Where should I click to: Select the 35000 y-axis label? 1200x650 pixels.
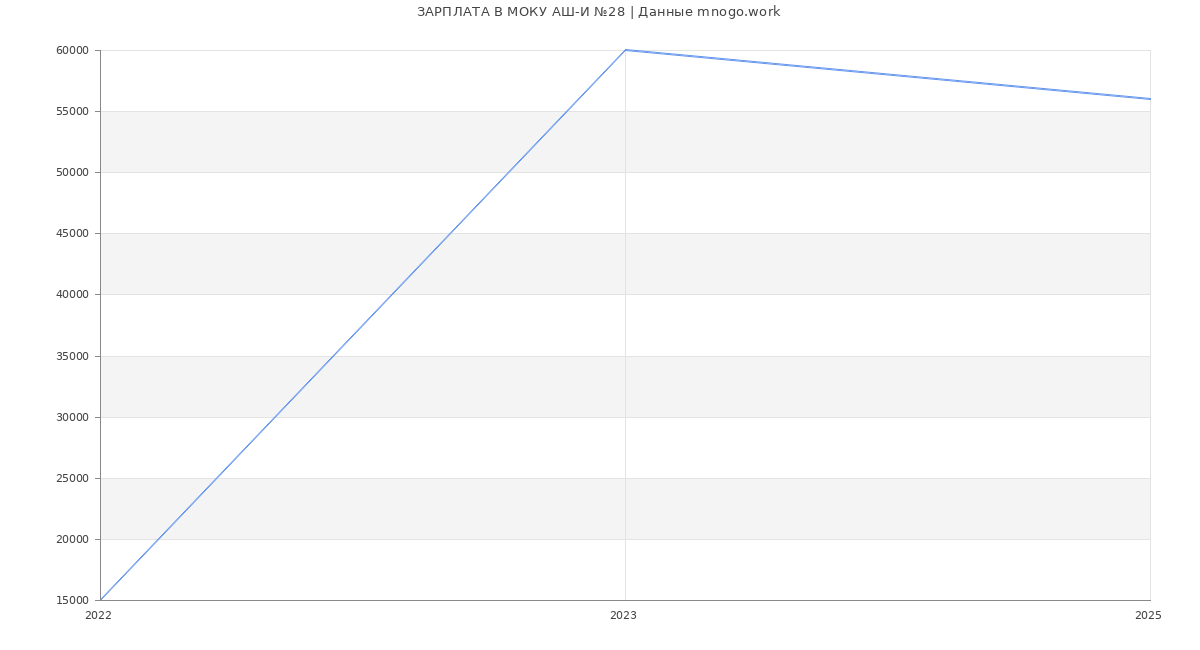tap(73, 356)
